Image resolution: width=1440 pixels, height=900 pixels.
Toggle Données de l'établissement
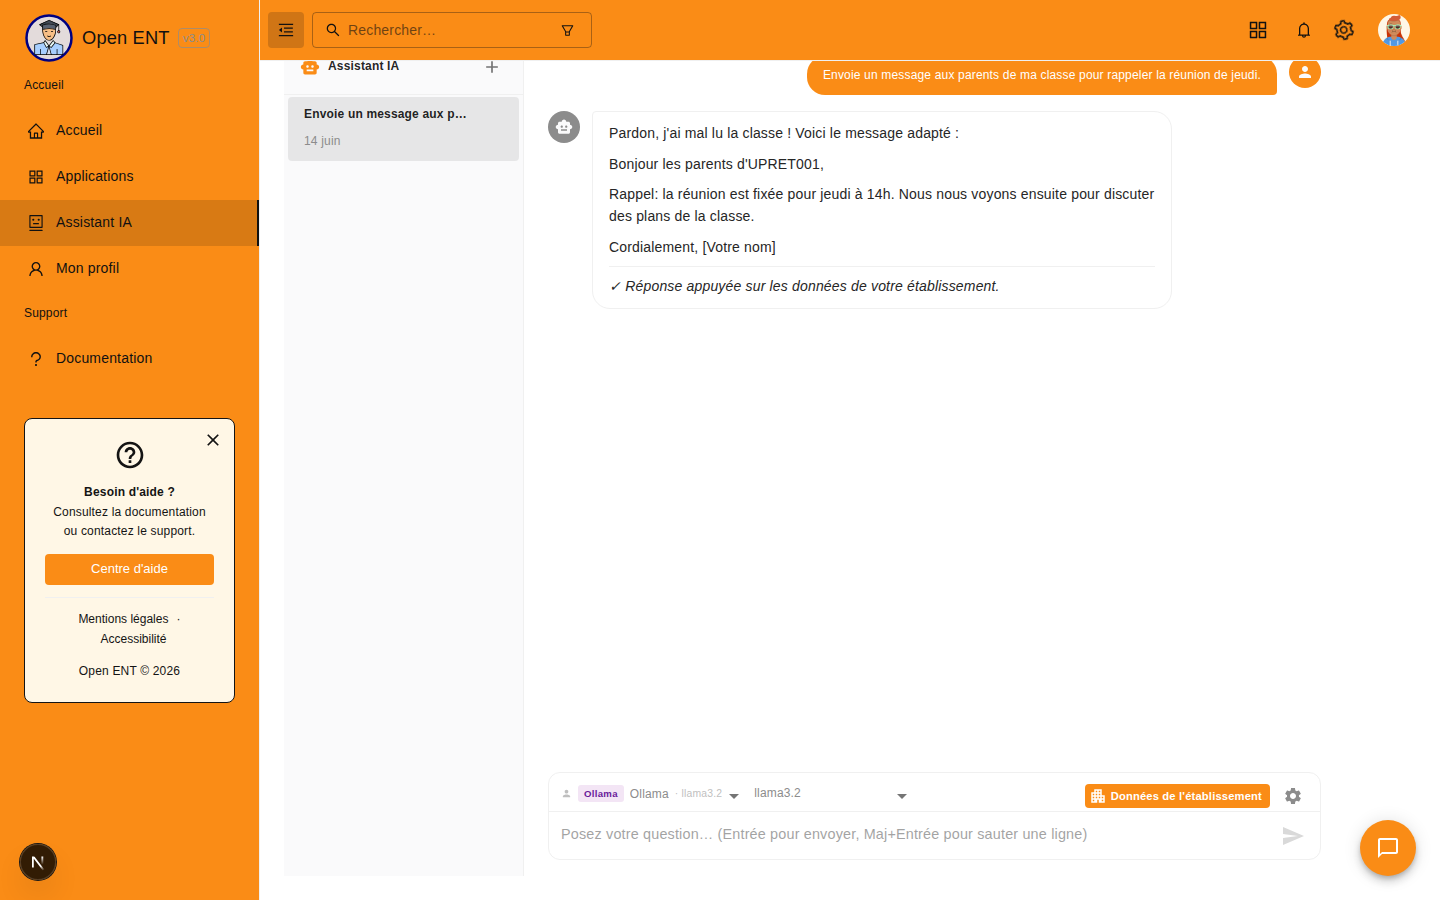(1177, 796)
